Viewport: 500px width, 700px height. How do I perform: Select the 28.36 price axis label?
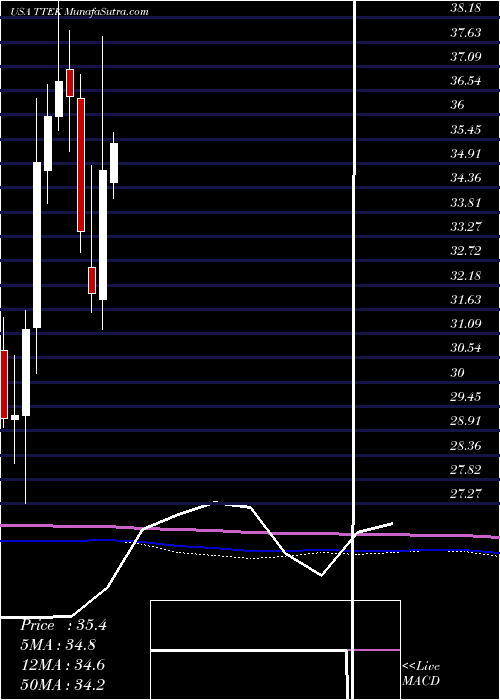click(x=466, y=446)
